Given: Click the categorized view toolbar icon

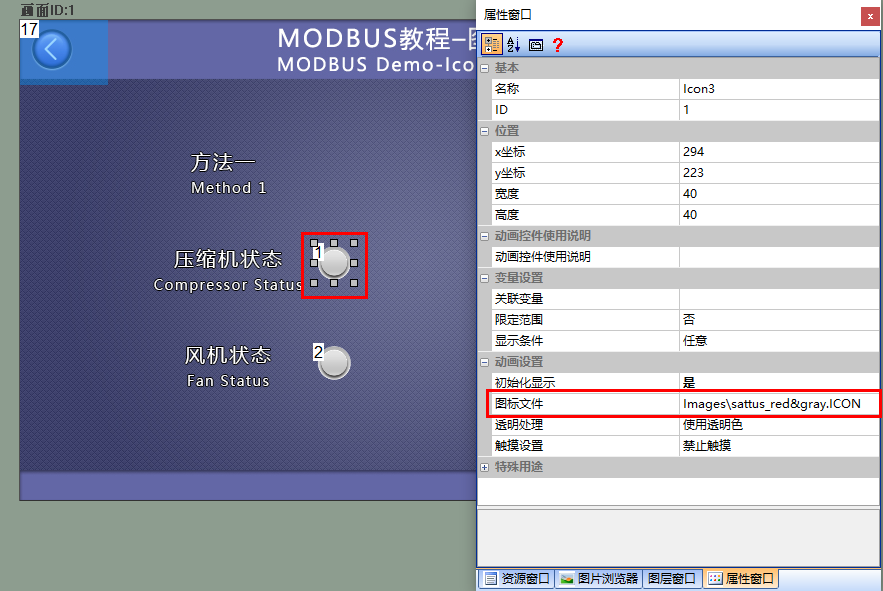Looking at the screenshot, I should 491,45.
